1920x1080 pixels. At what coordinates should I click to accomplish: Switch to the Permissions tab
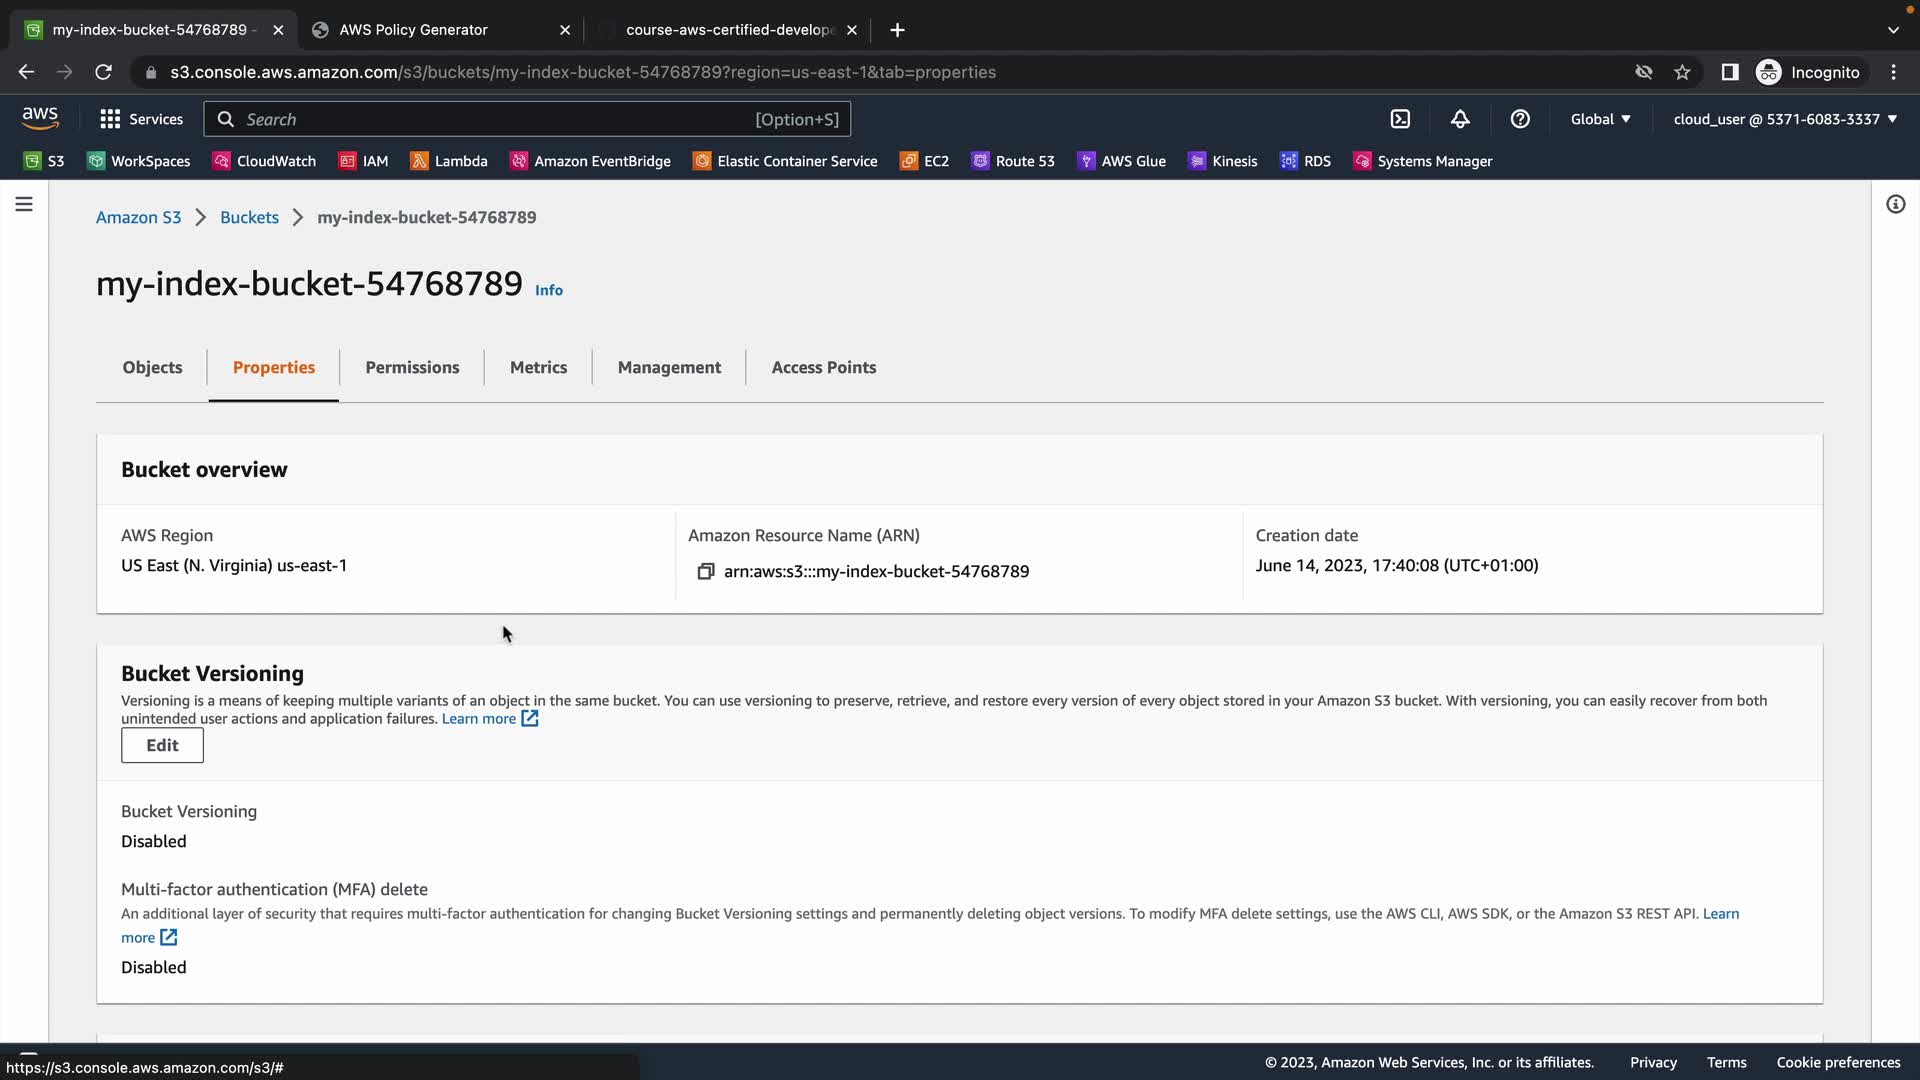tap(412, 367)
